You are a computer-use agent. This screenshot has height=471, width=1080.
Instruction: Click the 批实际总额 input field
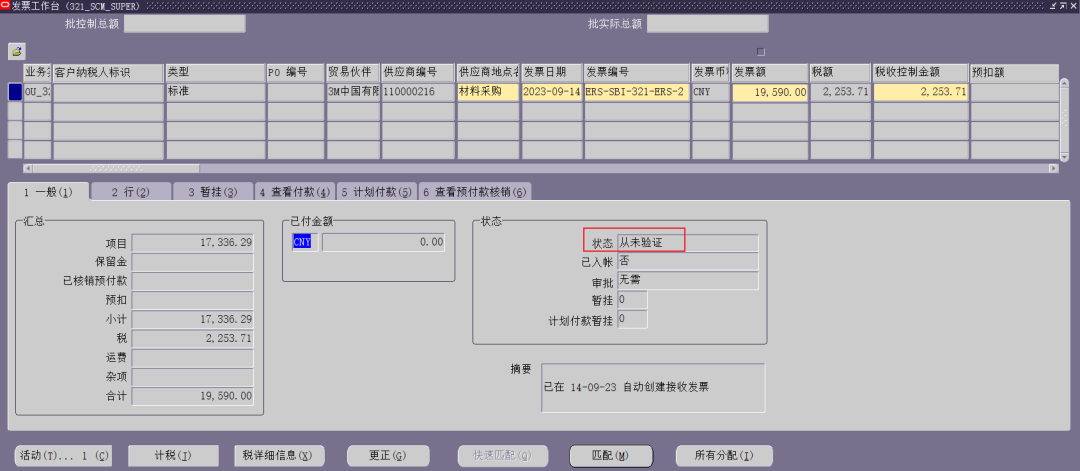click(707, 24)
